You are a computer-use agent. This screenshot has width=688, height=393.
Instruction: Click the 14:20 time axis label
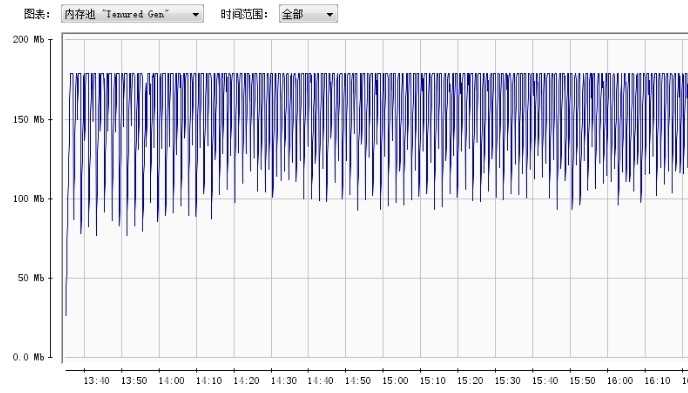(x=246, y=381)
